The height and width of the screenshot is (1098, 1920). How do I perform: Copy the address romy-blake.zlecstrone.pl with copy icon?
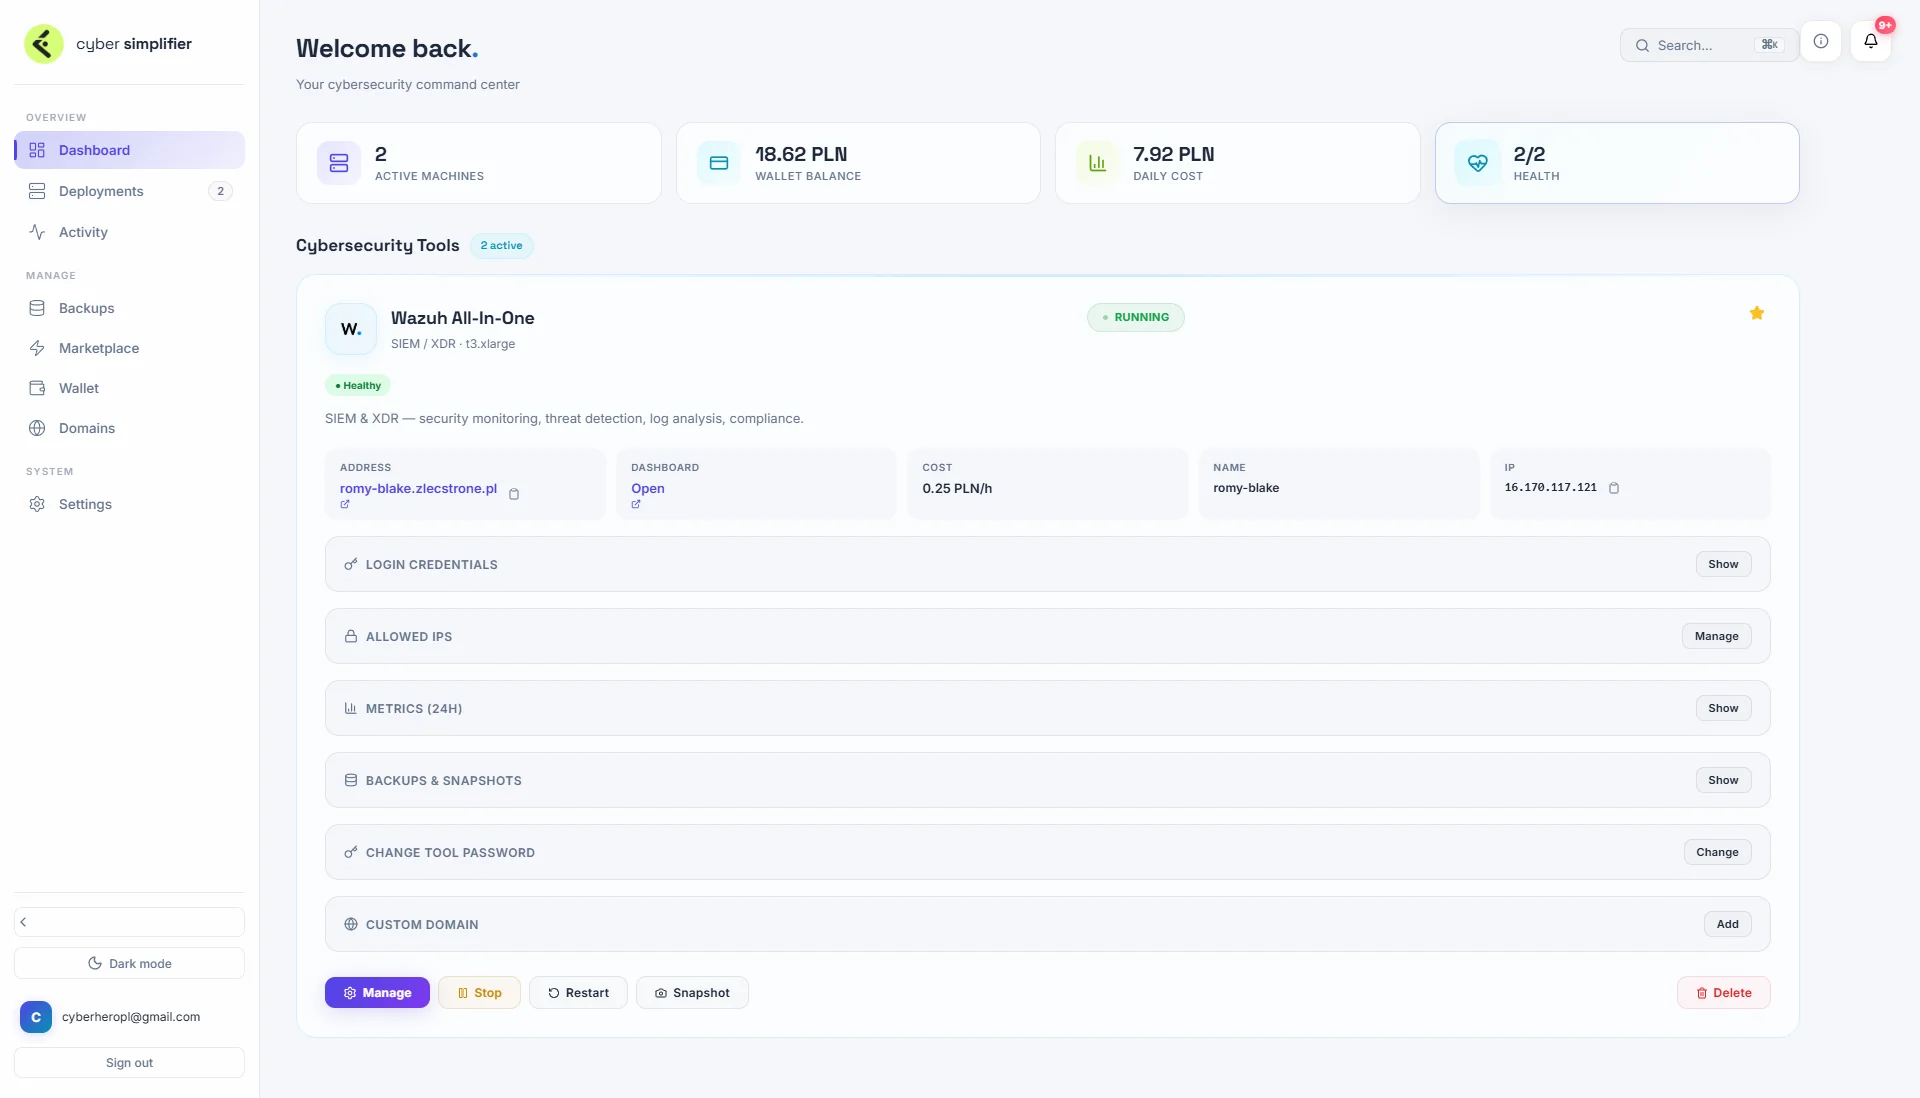coord(514,494)
